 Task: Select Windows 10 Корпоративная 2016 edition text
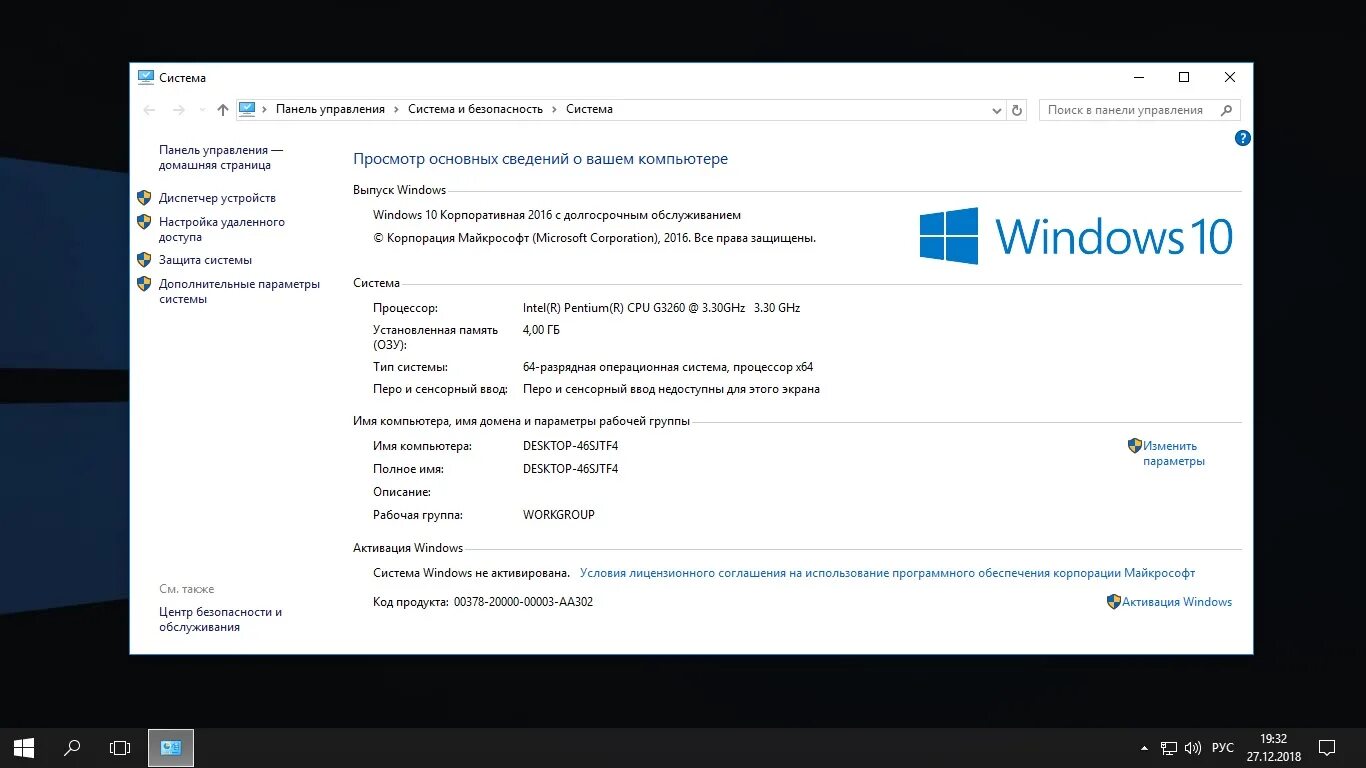coord(557,215)
